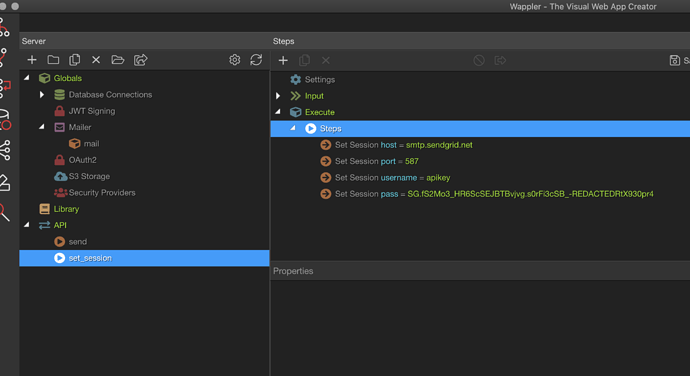Select the Input node label
Viewport: 690px width, 376px height.
[x=314, y=96]
